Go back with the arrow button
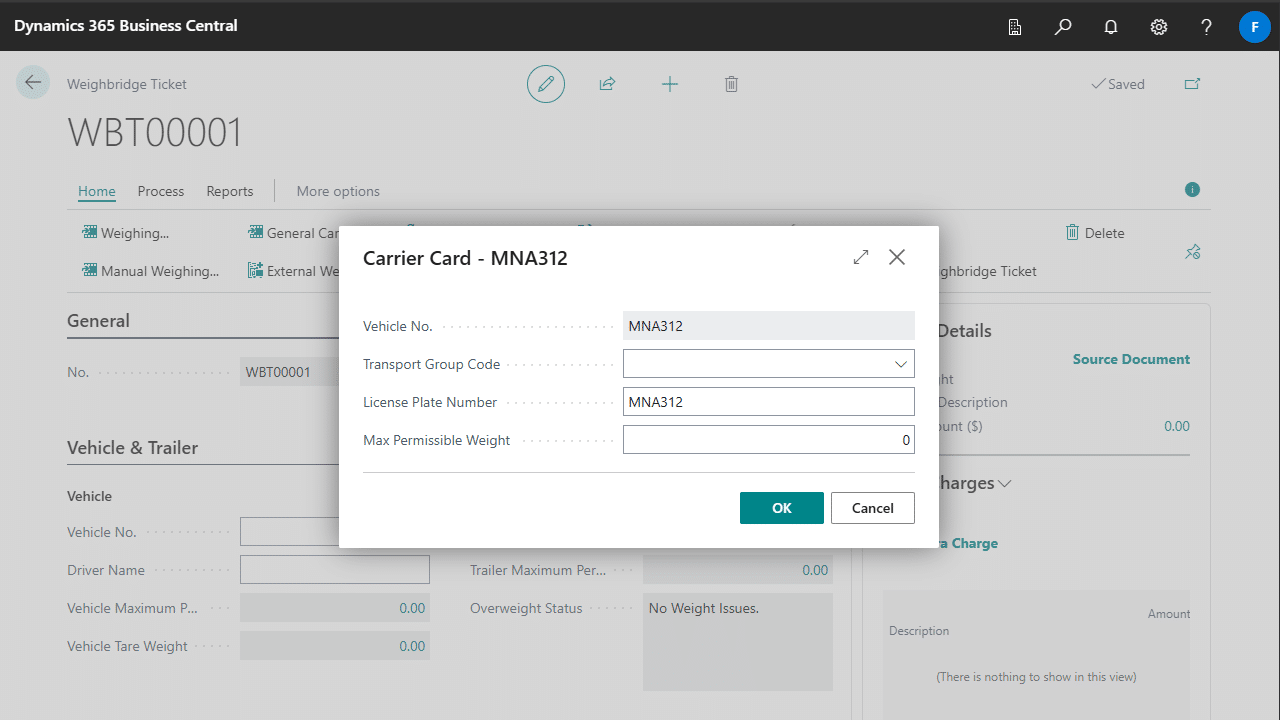This screenshot has width=1280, height=720. pyautogui.click(x=33, y=82)
